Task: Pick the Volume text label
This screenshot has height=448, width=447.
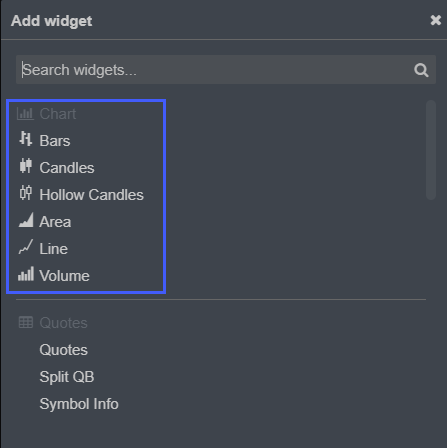Action: pyautogui.click(x=64, y=276)
